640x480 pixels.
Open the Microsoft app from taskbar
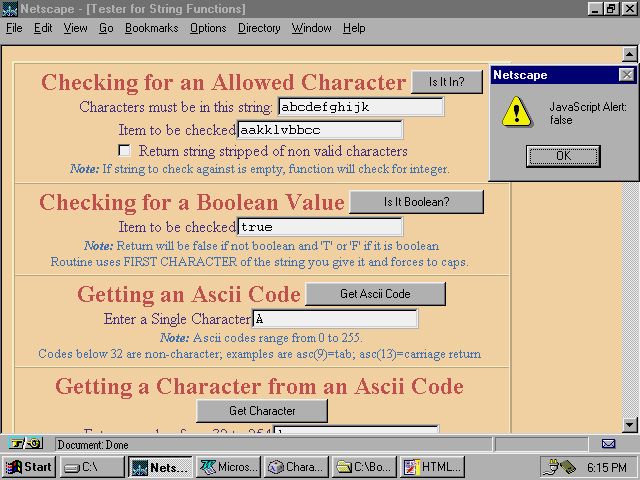(x=226, y=466)
